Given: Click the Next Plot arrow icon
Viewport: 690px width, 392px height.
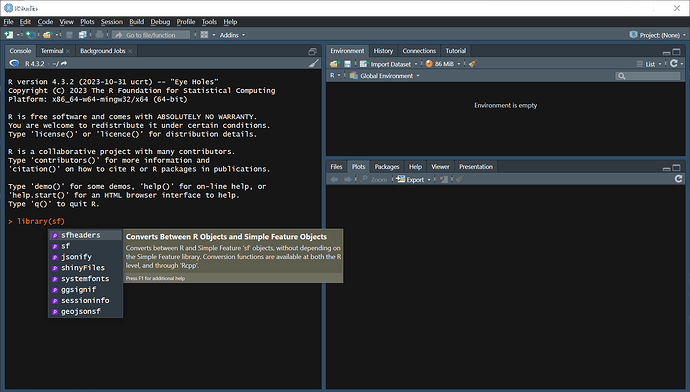Looking at the screenshot, I should click(x=348, y=179).
